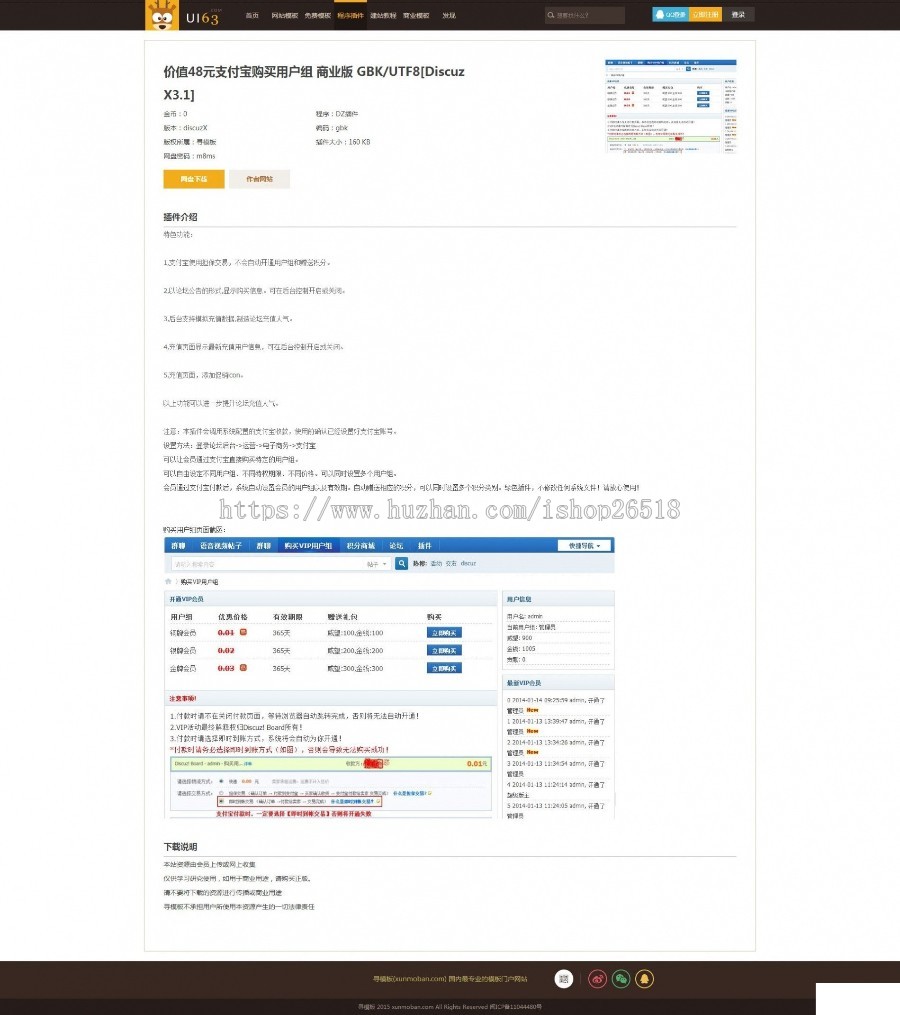Open the 免费模板 nav item

(x=317, y=16)
